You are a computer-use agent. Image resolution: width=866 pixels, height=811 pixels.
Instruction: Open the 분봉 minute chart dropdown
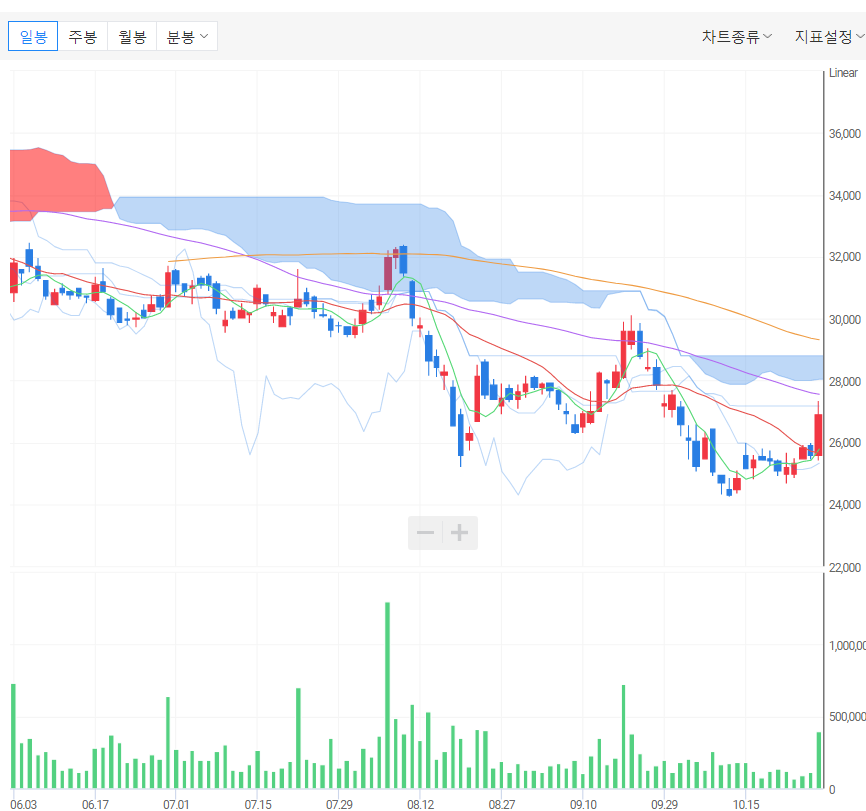(187, 36)
